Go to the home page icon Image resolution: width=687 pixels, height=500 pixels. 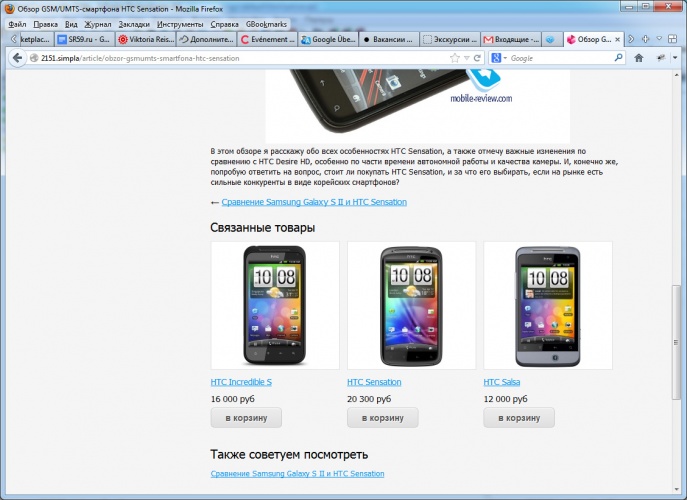(639, 58)
